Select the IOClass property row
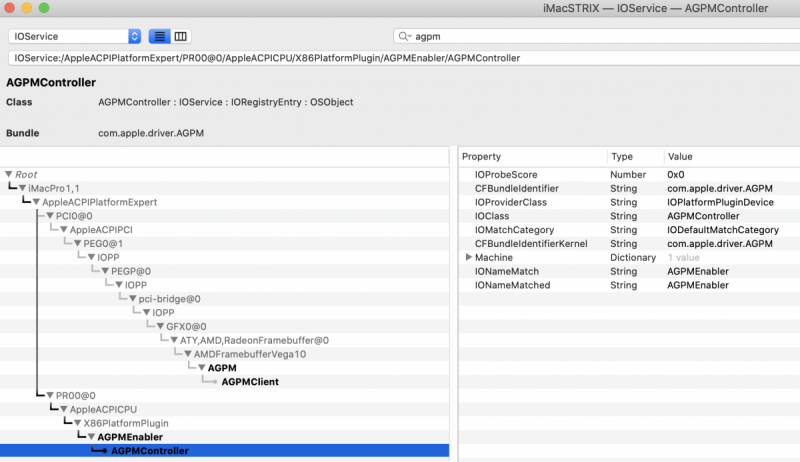 [x=629, y=216]
